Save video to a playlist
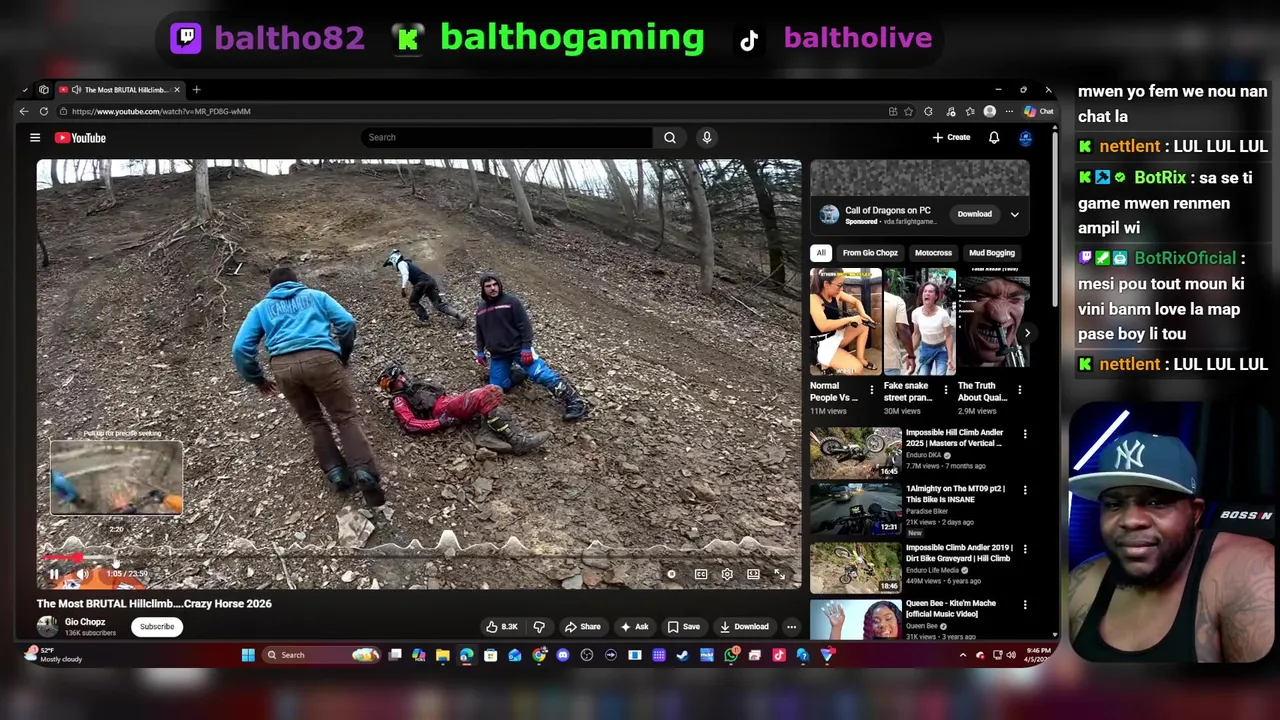This screenshot has height=720, width=1280. [684, 627]
